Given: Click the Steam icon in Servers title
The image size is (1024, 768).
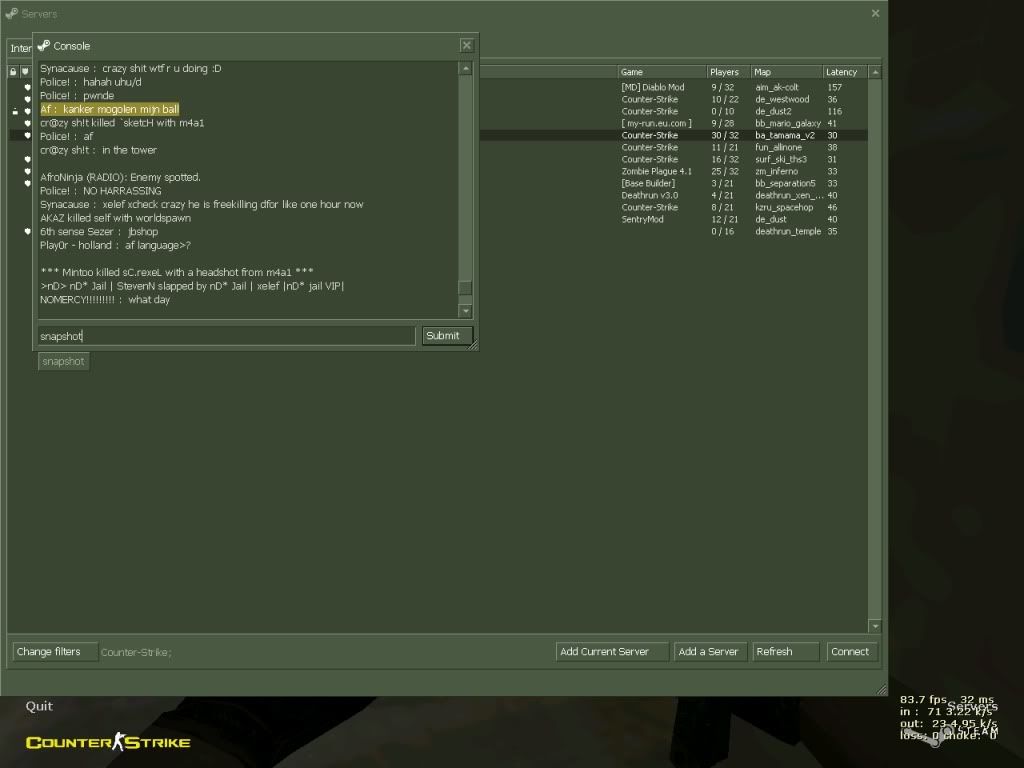Looking at the screenshot, I should tap(12, 14).
